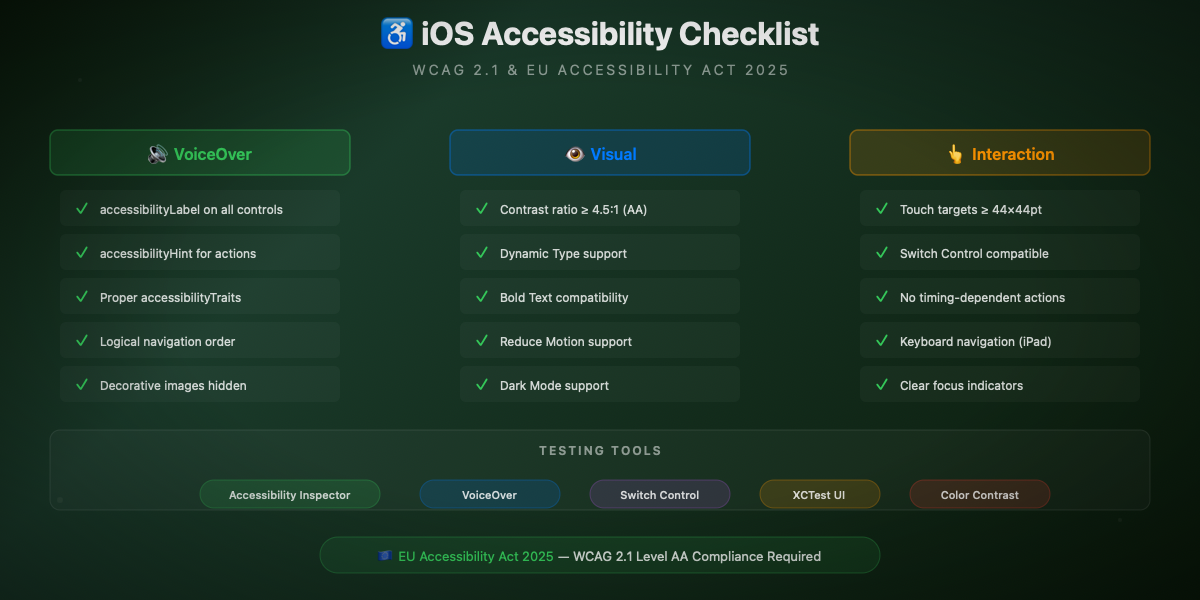Image resolution: width=1200 pixels, height=600 pixels.
Task: Click the TESTING TOOLS panel area
Action: 600,450
